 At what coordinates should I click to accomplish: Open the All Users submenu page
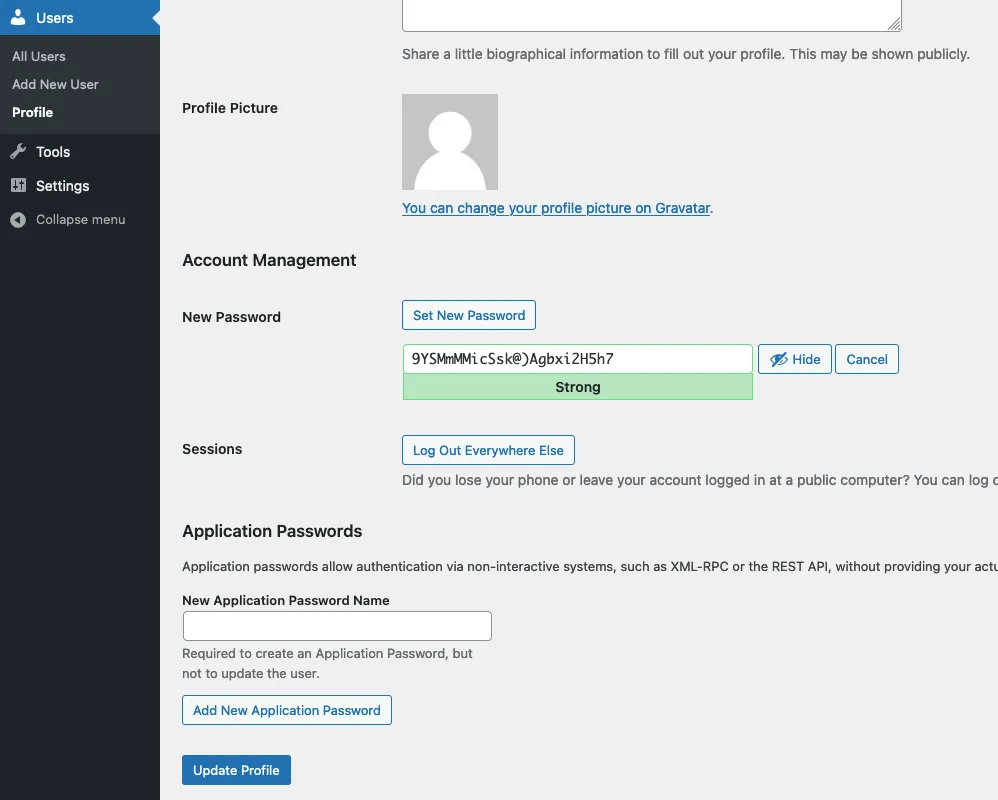(x=39, y=56)
